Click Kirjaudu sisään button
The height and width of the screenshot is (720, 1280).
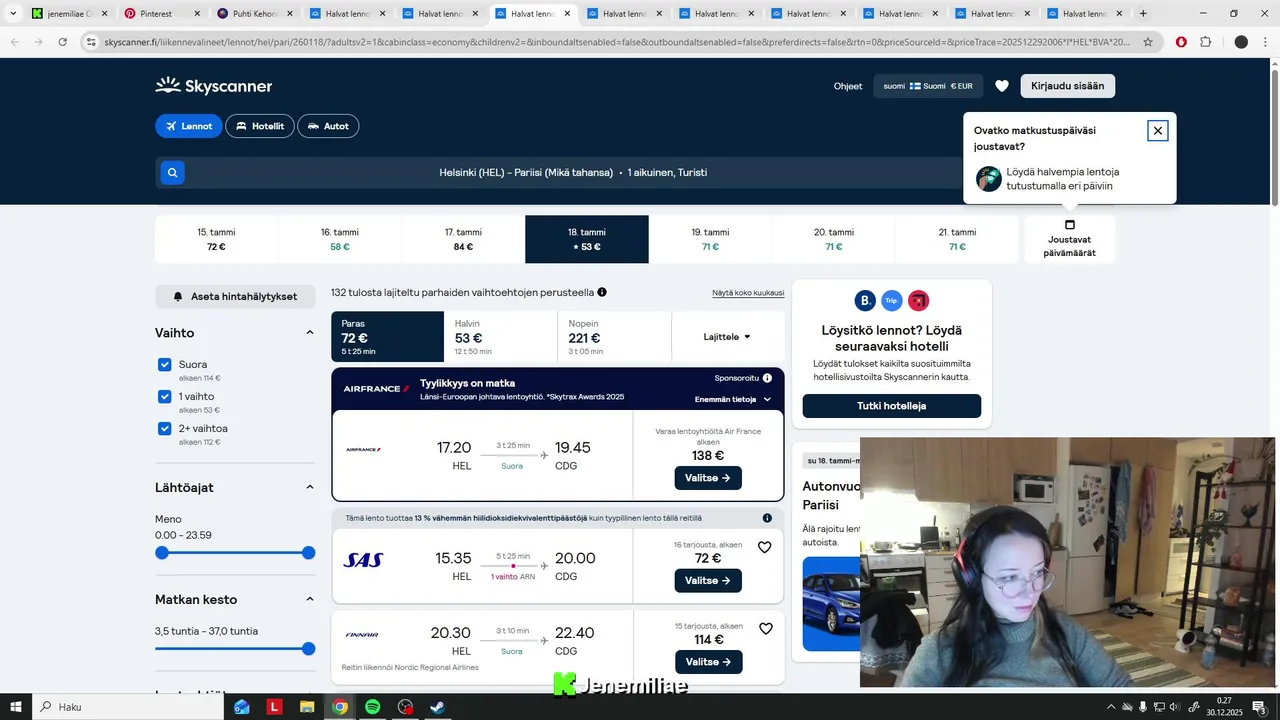coord(1068,86)
